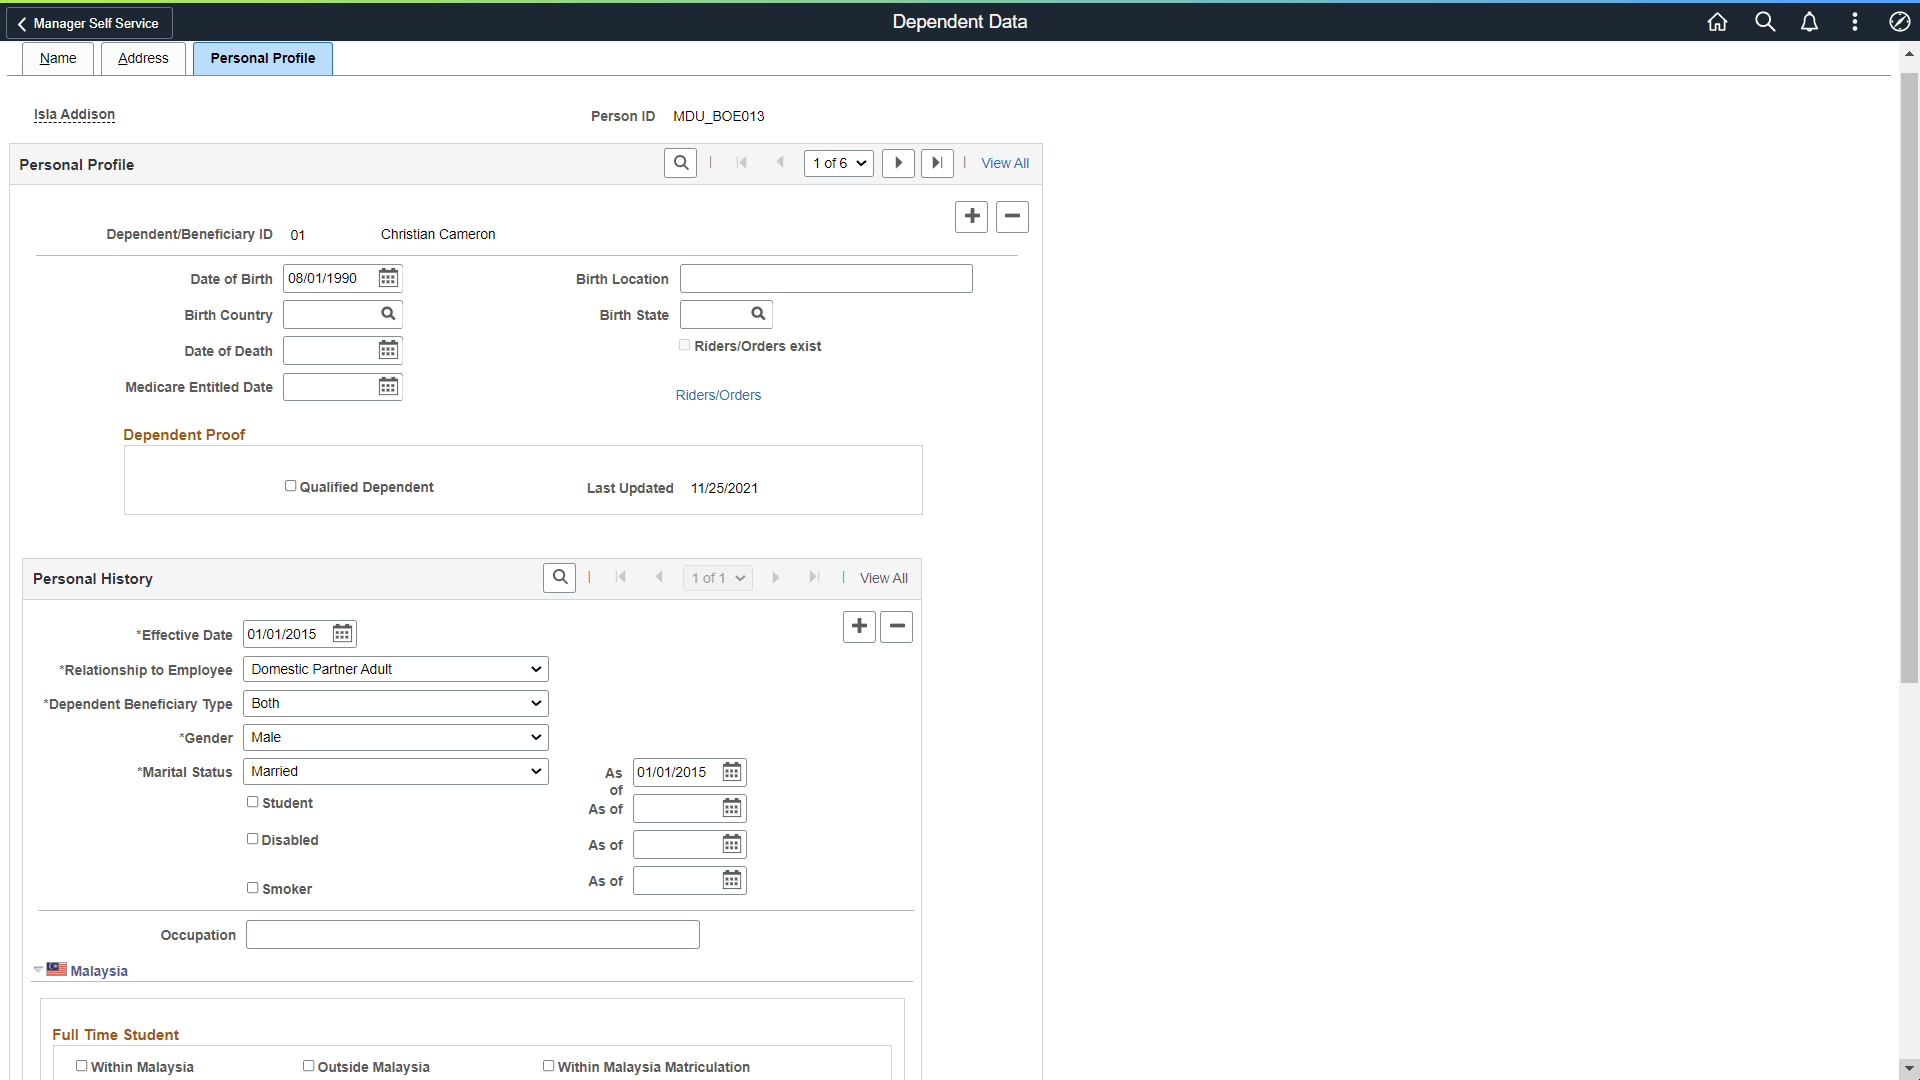Viewport: 1920px width, 1080px height.
Task: Switch to the Name tab
Action: 57,58
